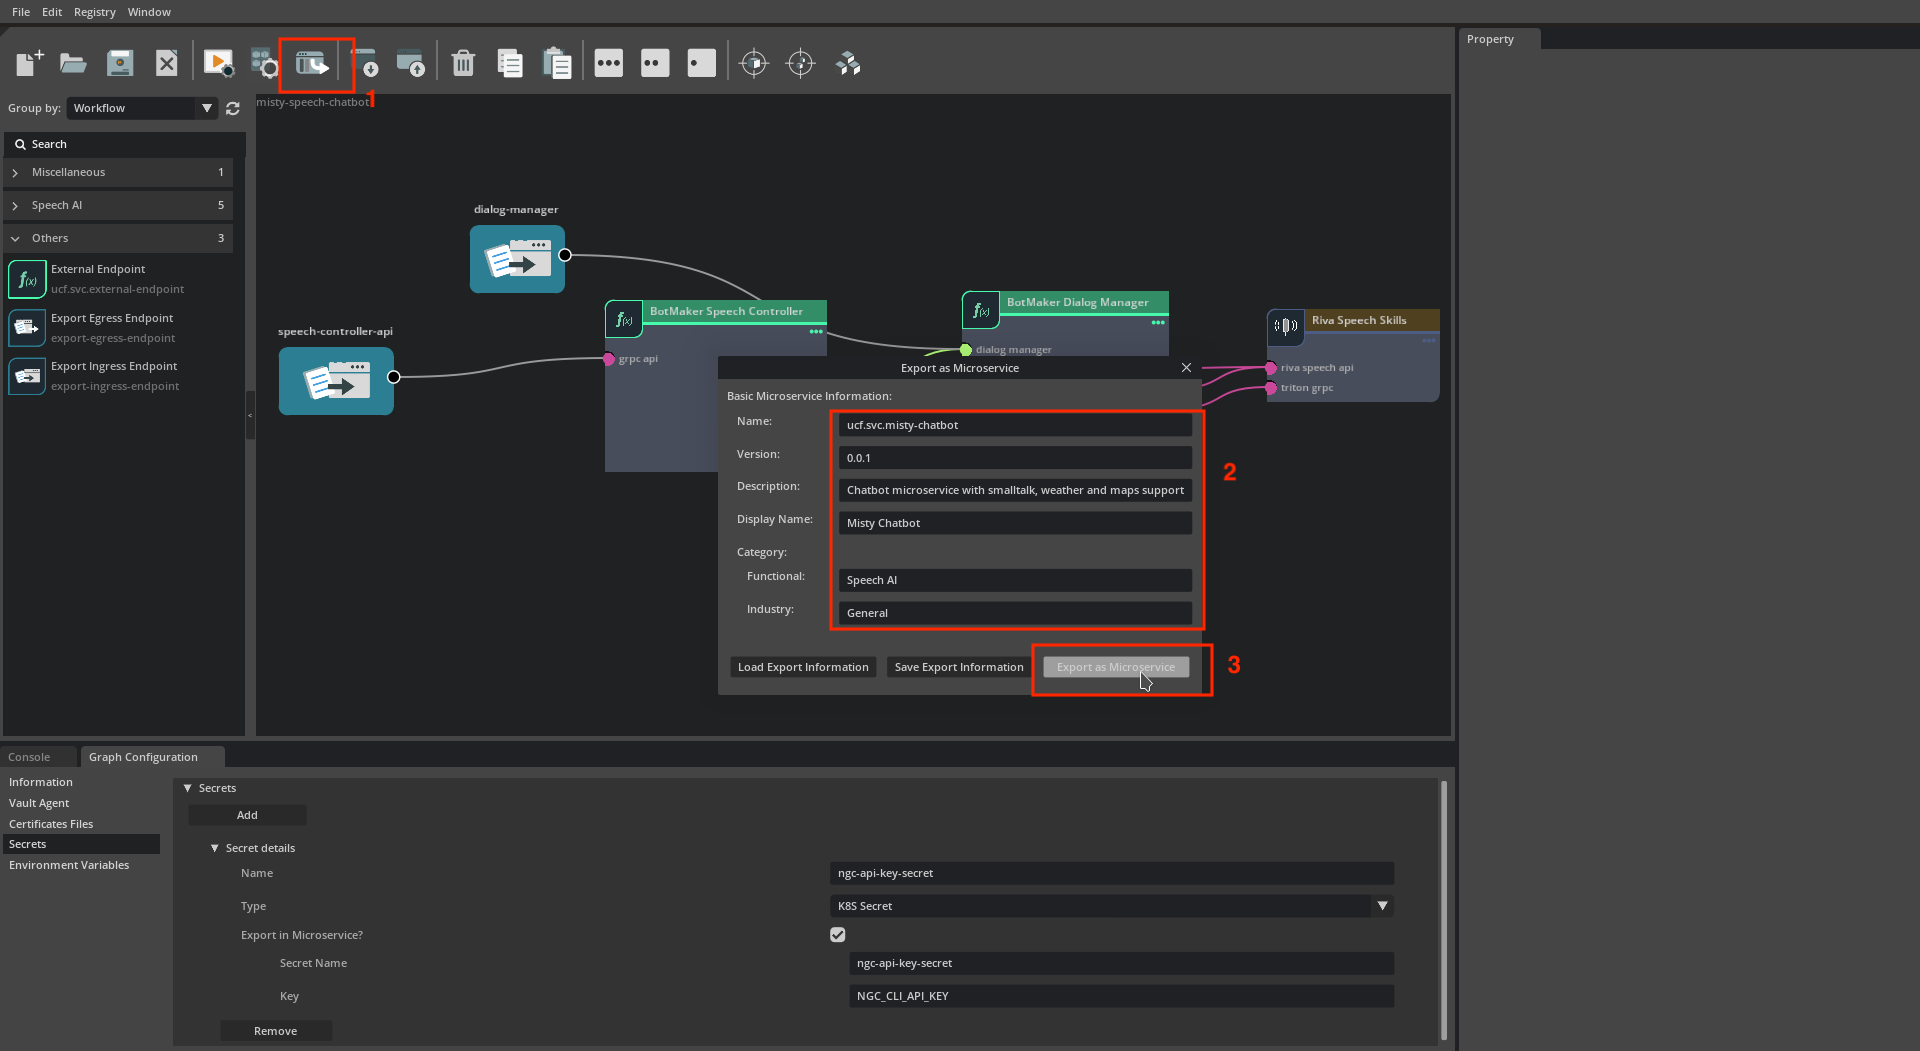Click the crosshair with single cube icon
Screen dimensions: 1920x1051
[754, 63]
